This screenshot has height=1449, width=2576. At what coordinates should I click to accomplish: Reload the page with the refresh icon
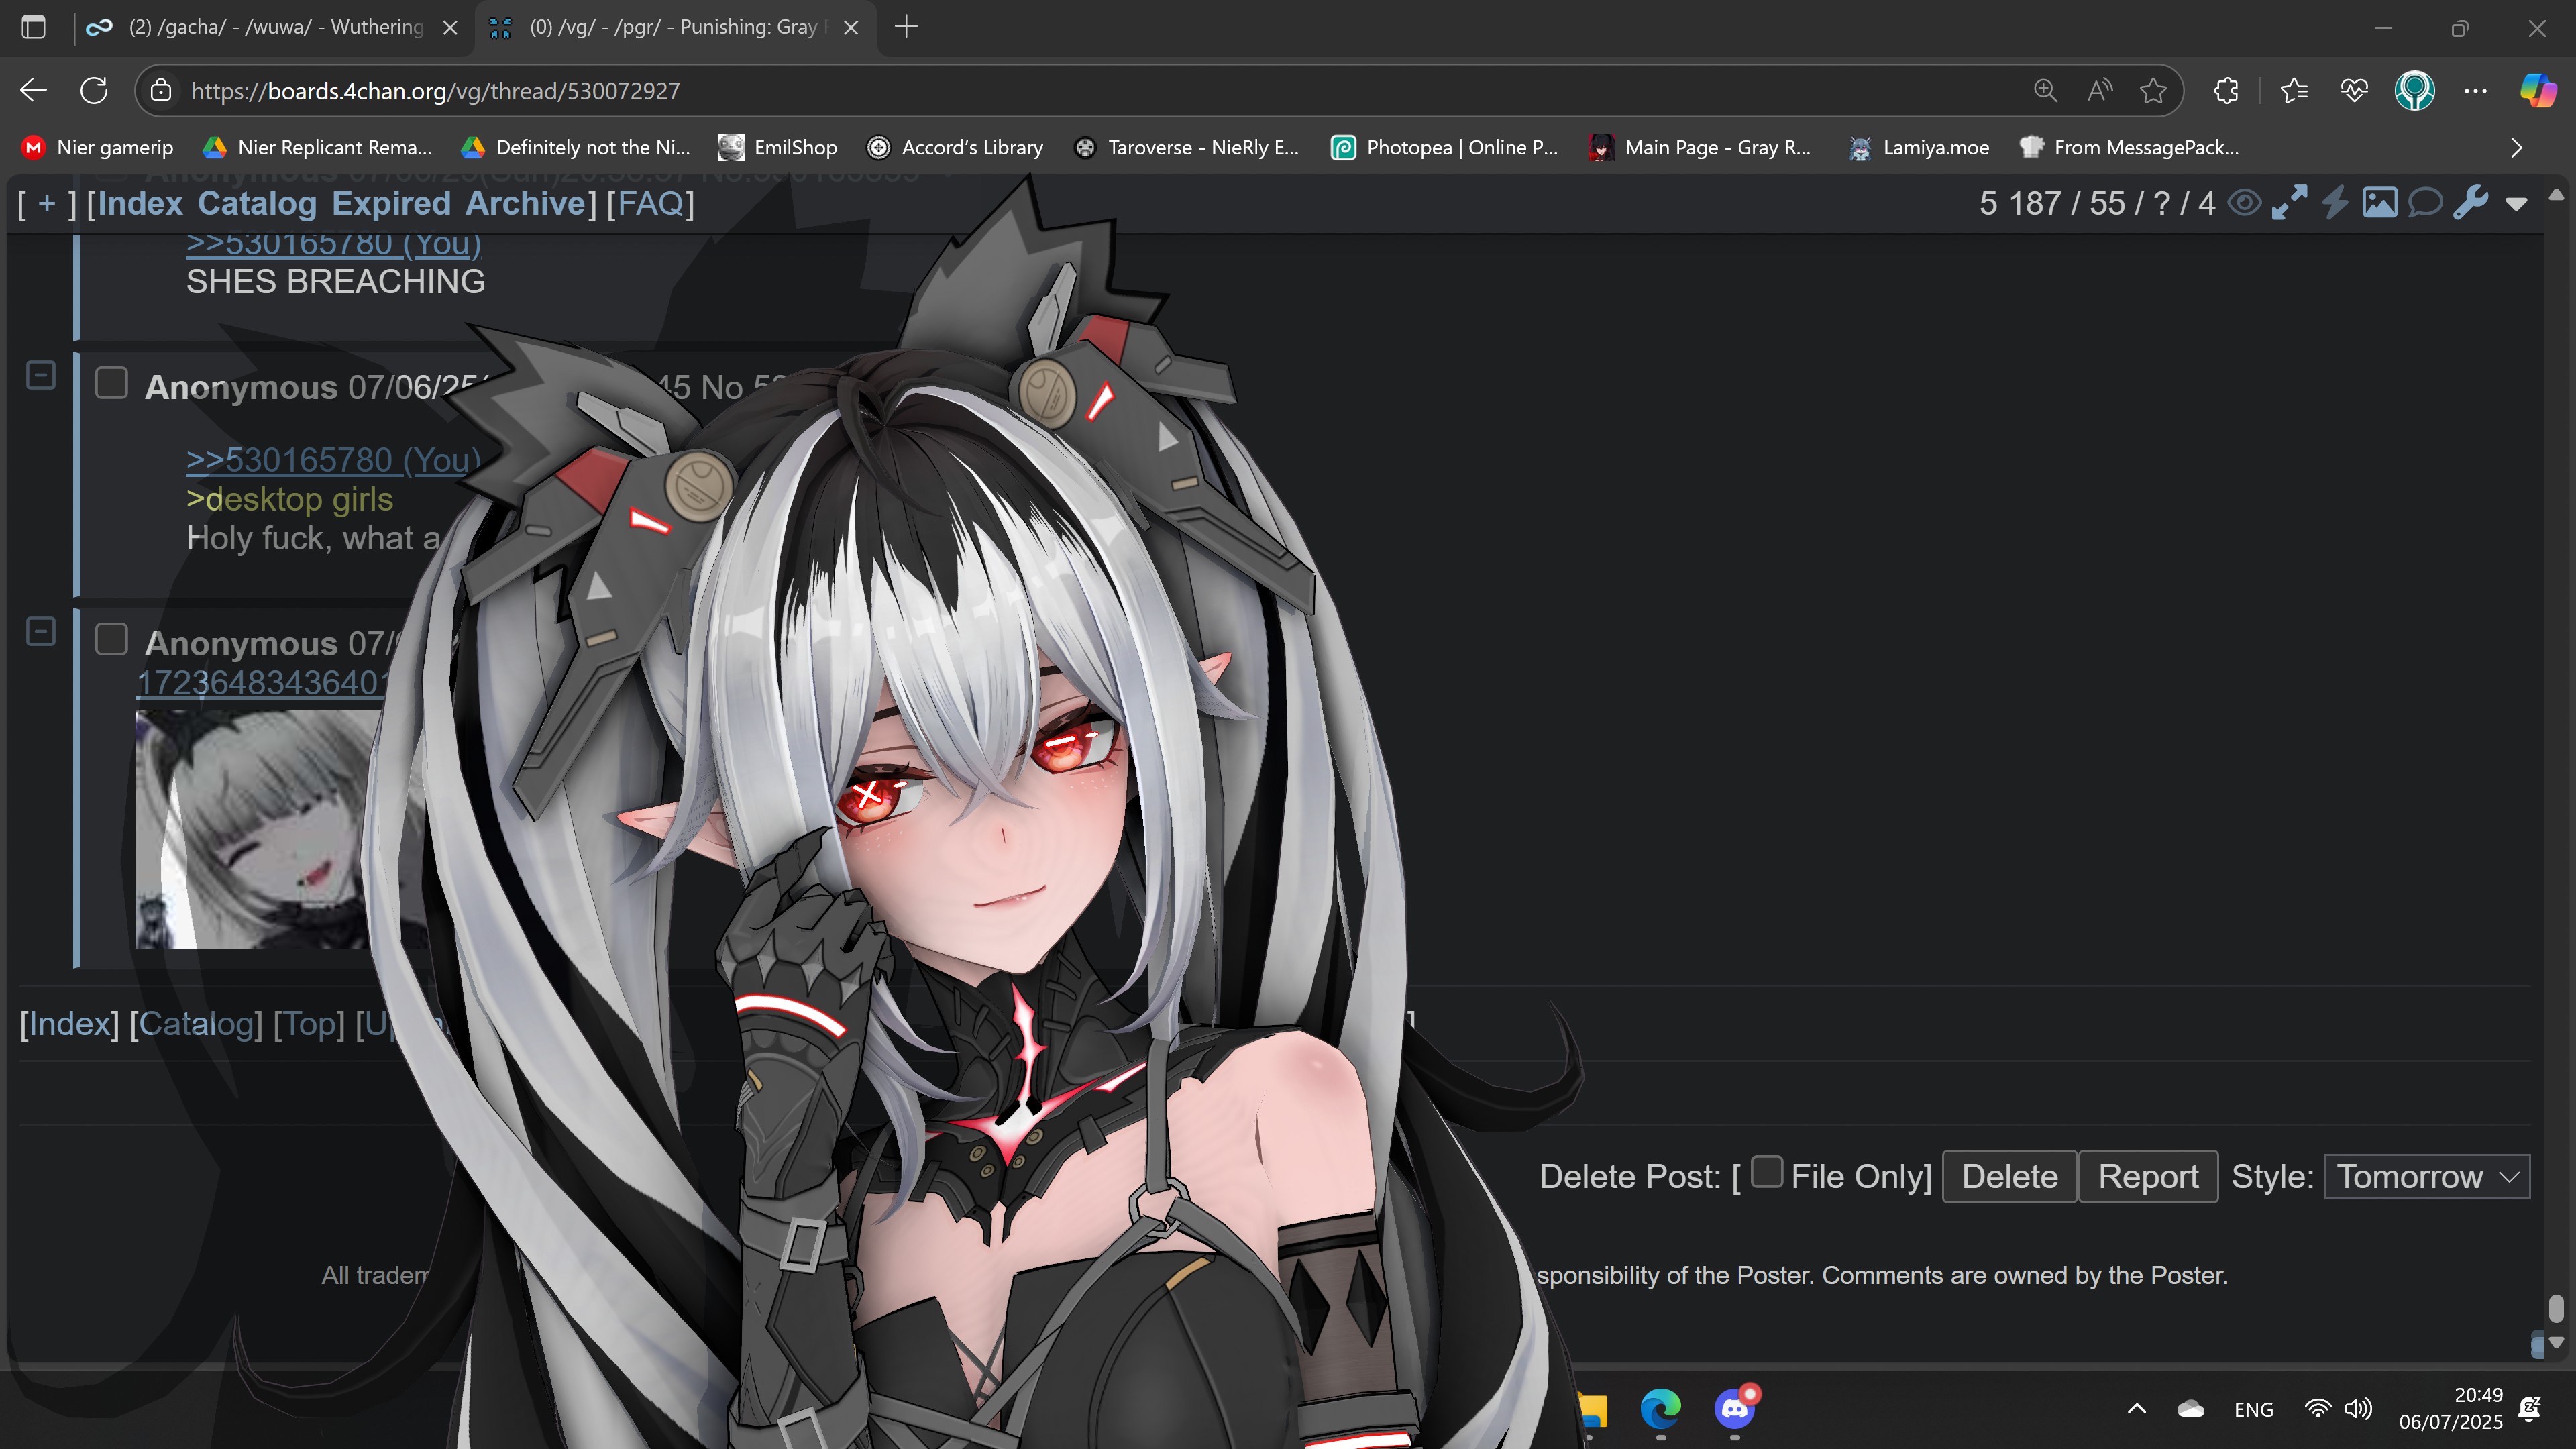94,91
